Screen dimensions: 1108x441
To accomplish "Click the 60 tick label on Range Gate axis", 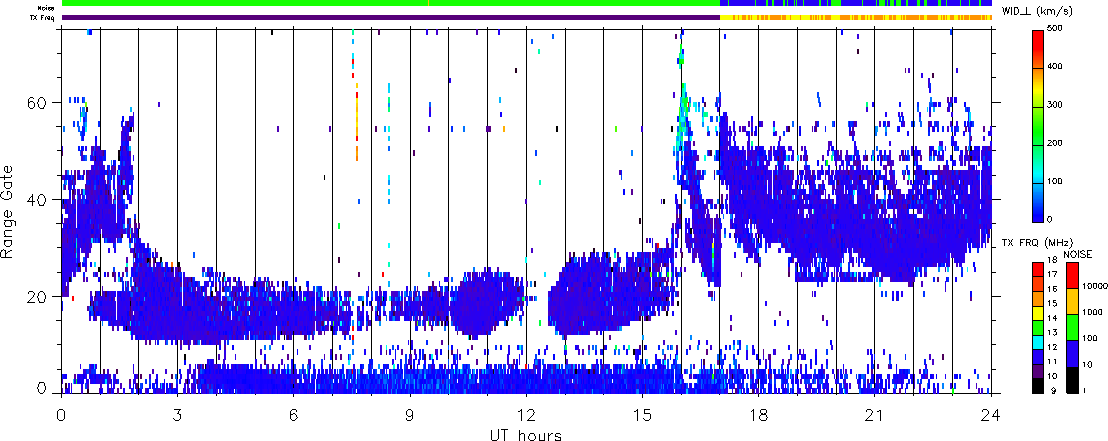I will (x=36, y=102).
